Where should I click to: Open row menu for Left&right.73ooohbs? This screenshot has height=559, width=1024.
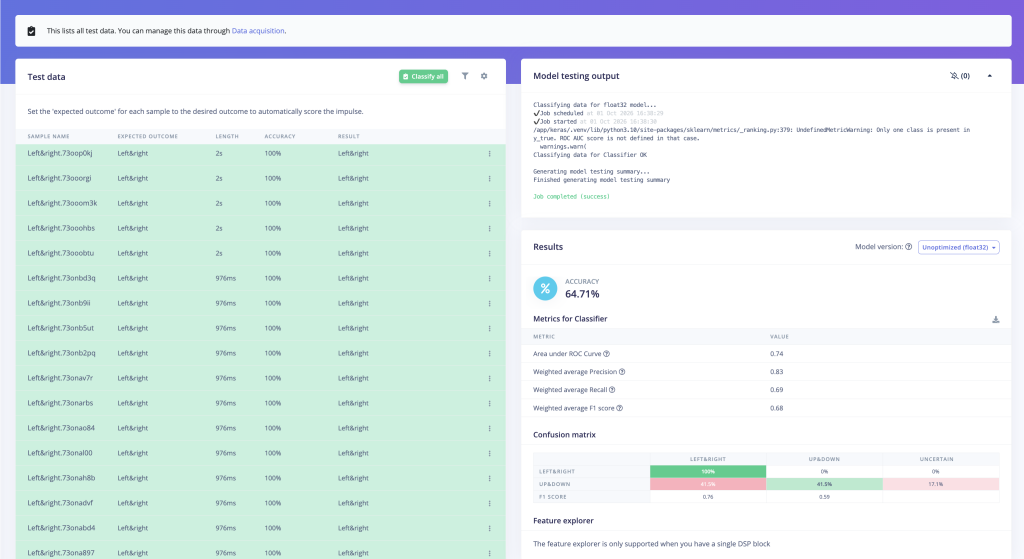(489, 229)
